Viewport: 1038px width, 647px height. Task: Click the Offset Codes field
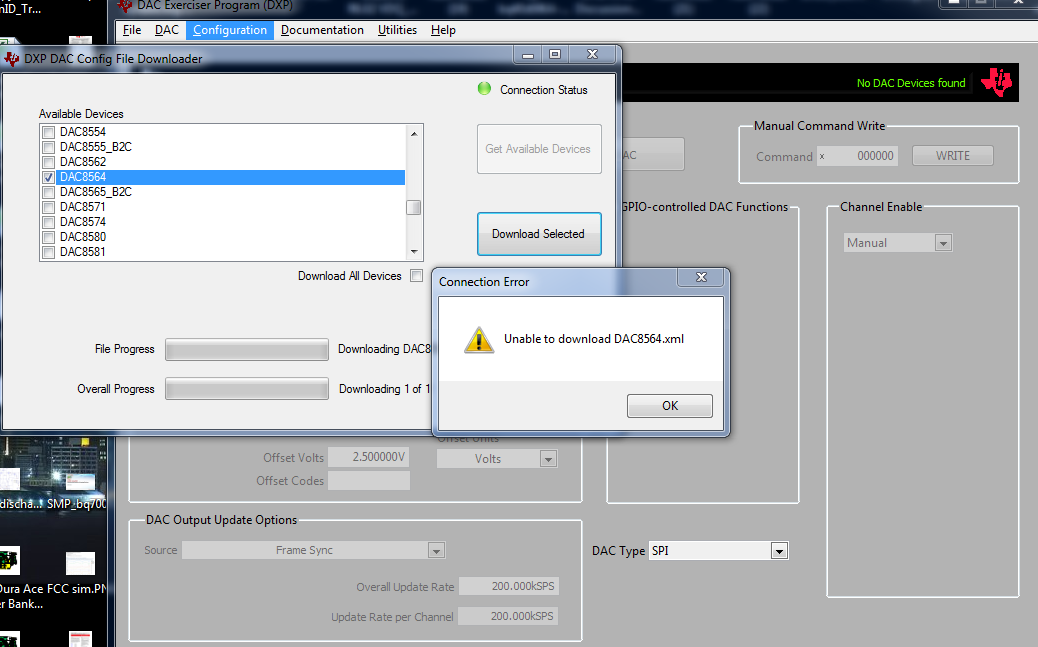point(369,481)
